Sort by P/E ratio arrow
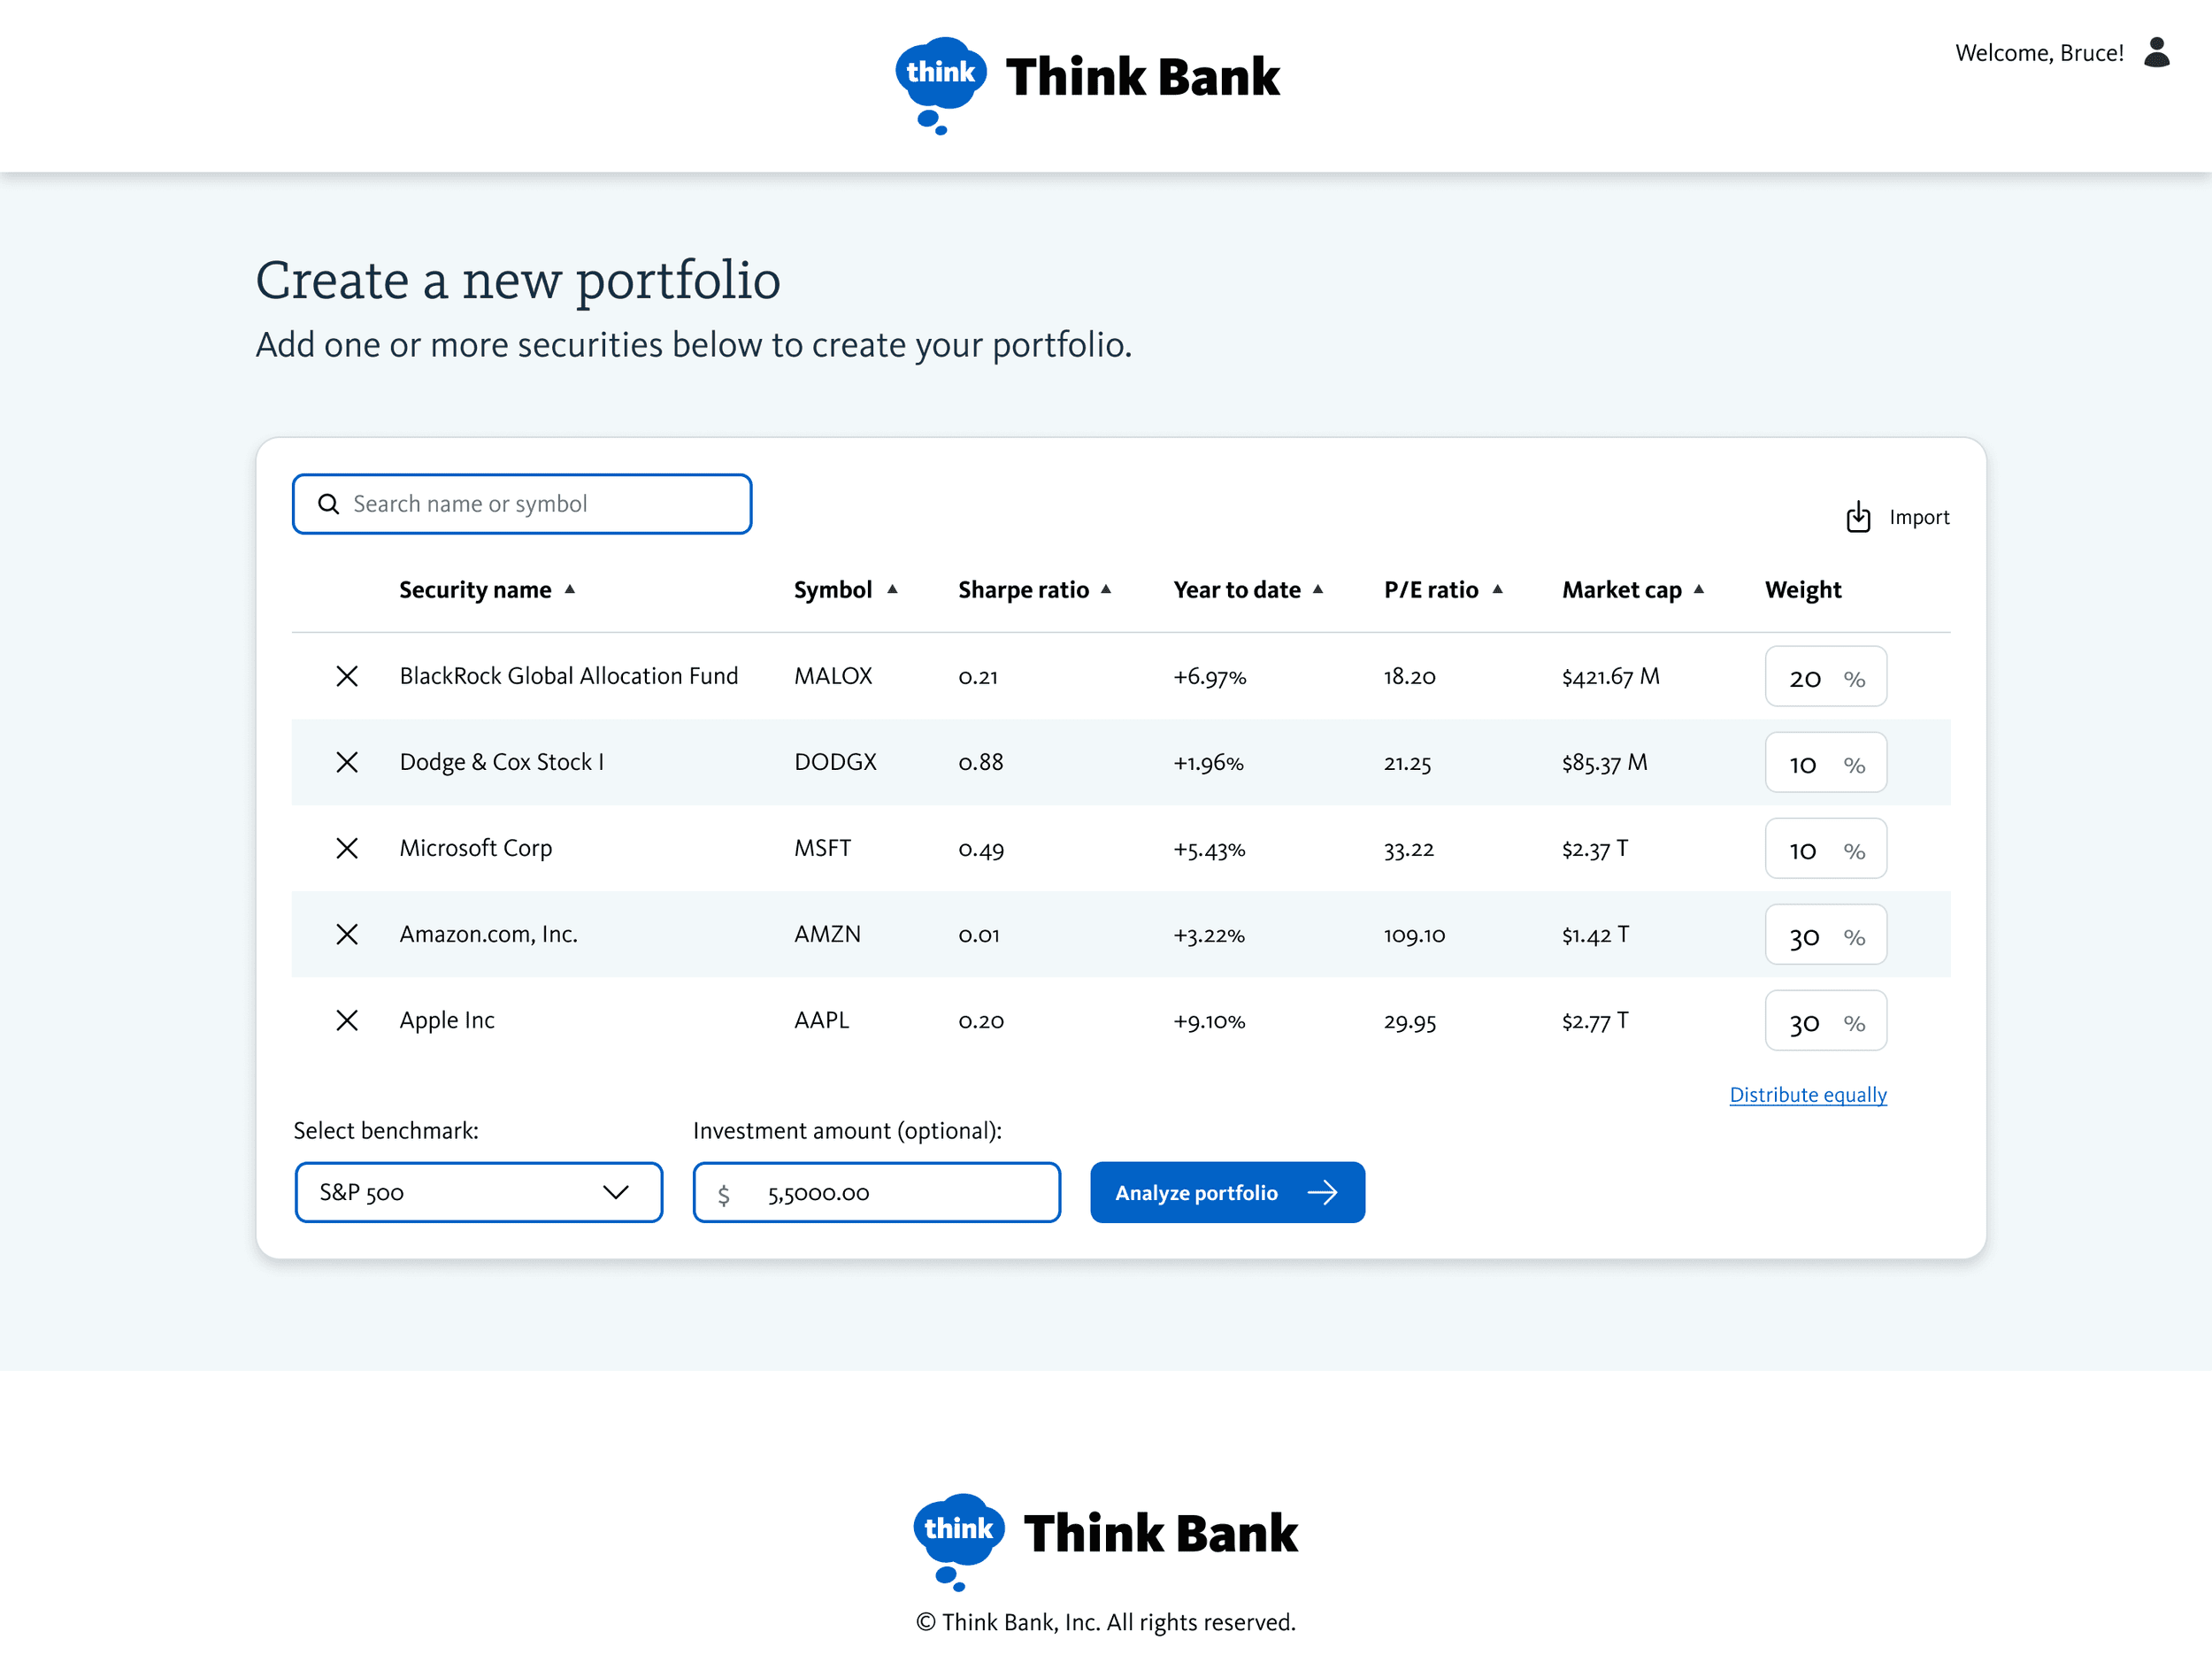Screen dimensions: 2212x1678 point(1497,589)
